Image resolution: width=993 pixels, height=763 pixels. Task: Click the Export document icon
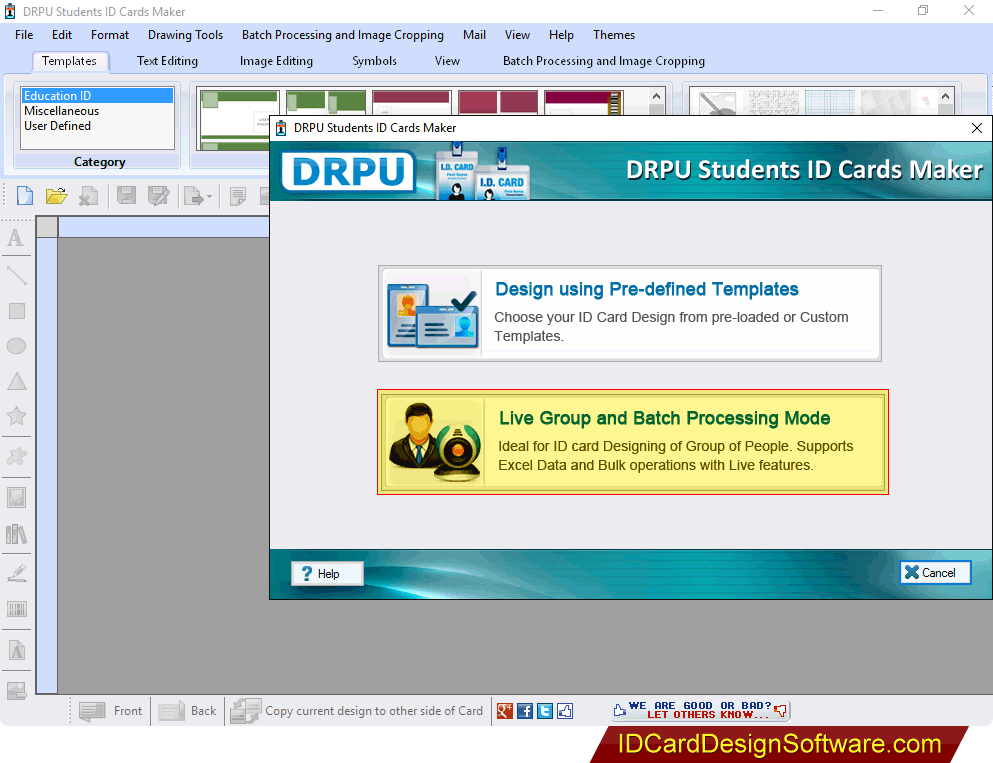193,196
